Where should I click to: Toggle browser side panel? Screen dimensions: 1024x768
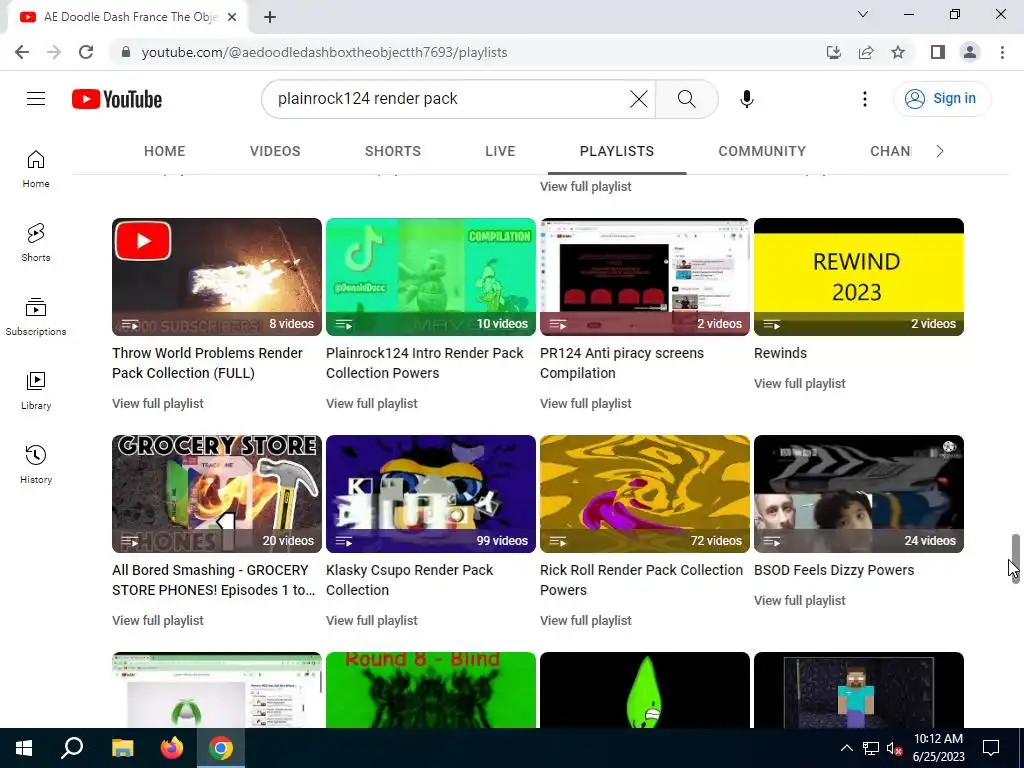(938, 52)
